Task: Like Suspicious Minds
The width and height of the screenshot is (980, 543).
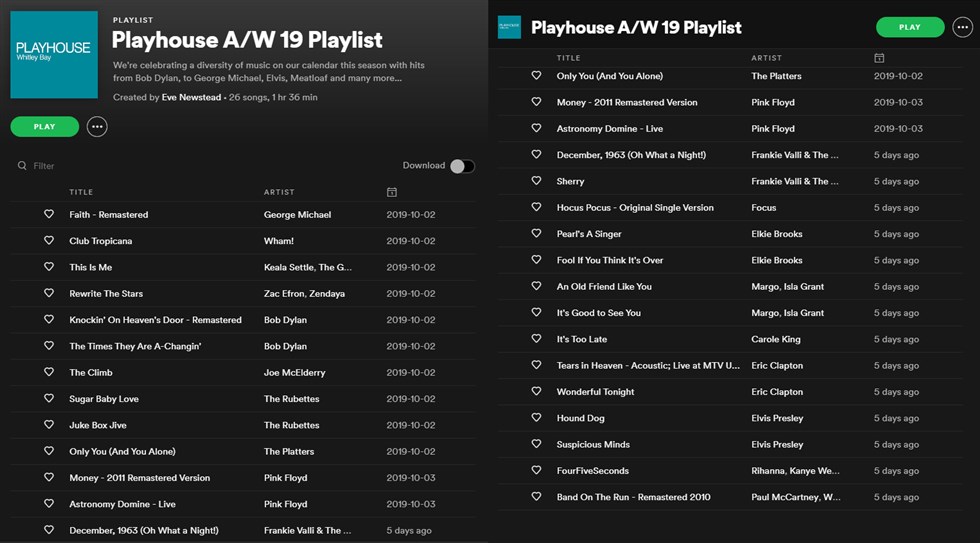Action: click(536, 444)
